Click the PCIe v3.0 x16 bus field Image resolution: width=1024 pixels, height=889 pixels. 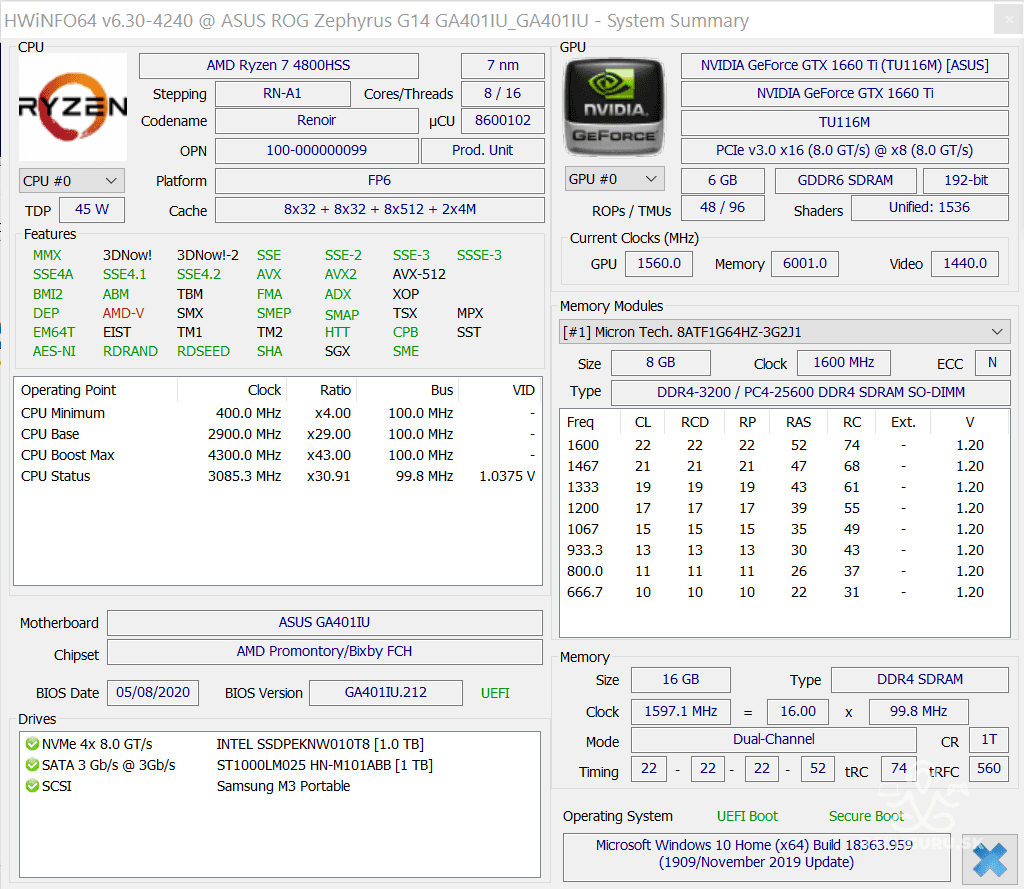(x=844, y=150)
